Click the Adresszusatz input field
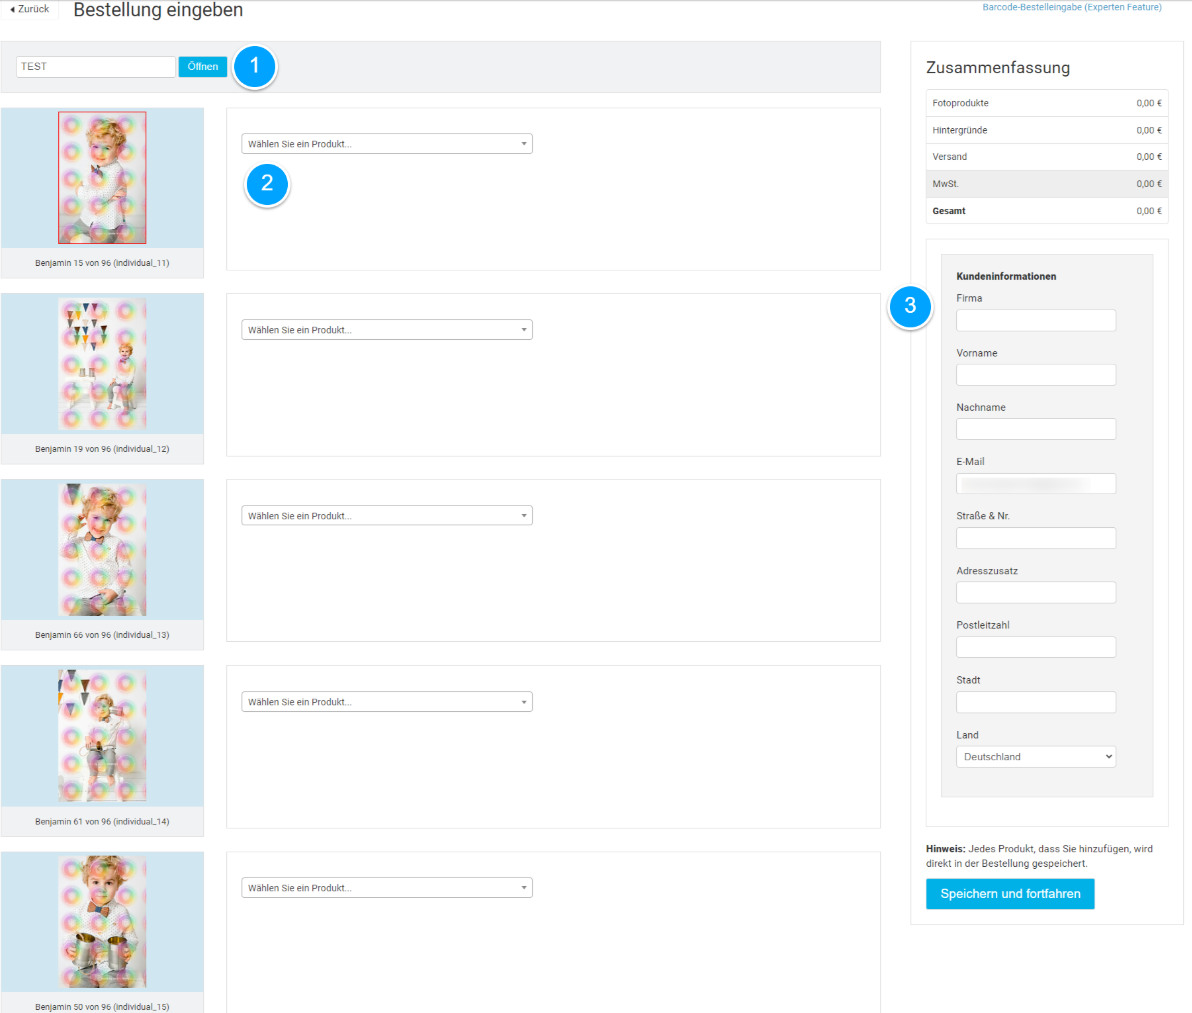This screenshot has height=1013, width=1192. (x=1035, y=593)
